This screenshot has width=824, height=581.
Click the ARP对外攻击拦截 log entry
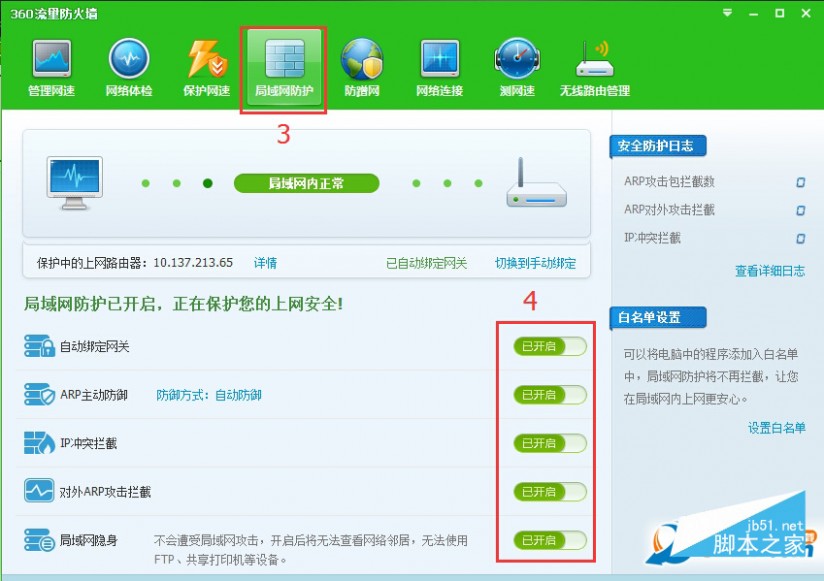point(669,210)
